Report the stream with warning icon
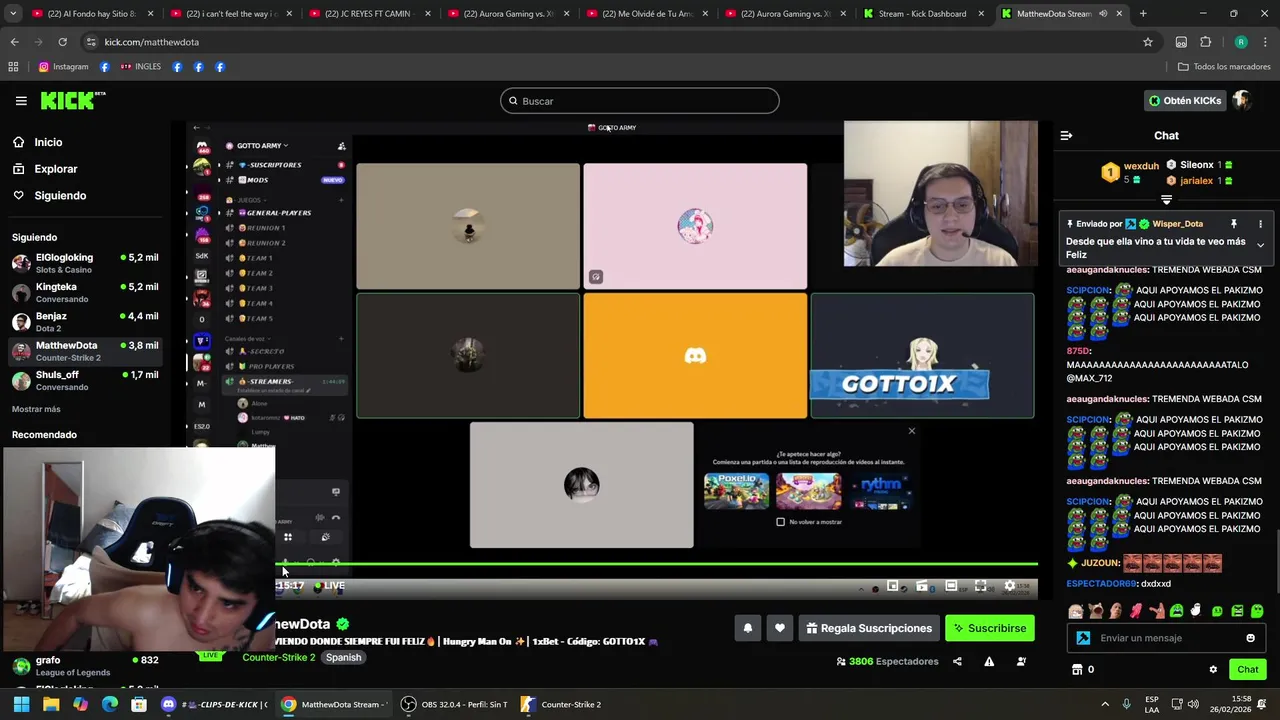This screenshot has width=1280, height=720. click(989, 661)
